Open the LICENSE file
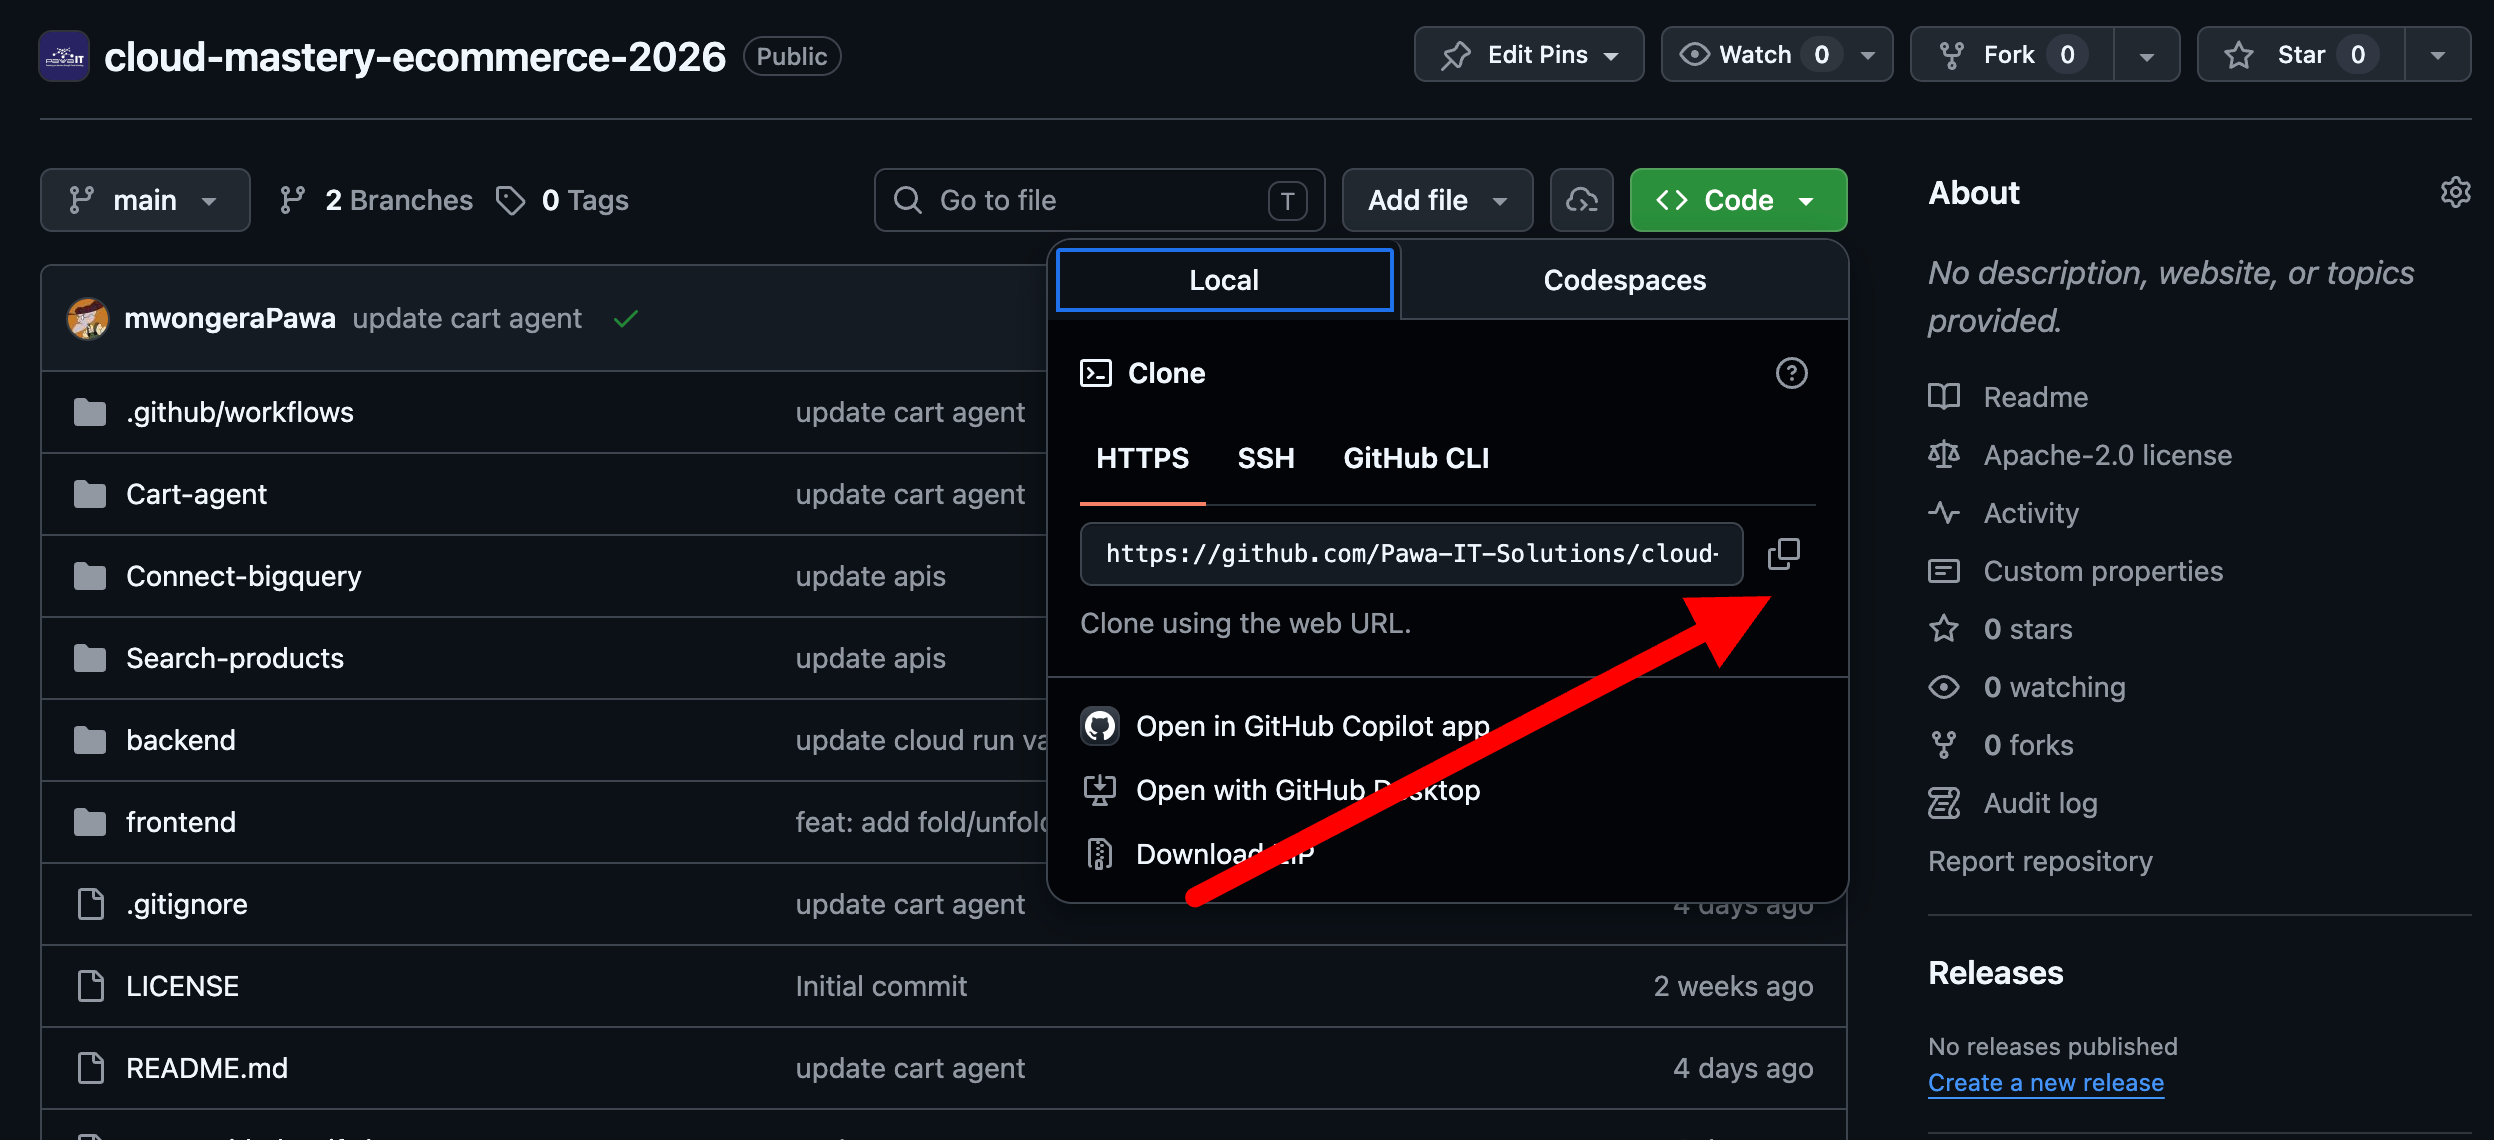This screenshot has height=1140, width=2494. [x=182, y=986]
